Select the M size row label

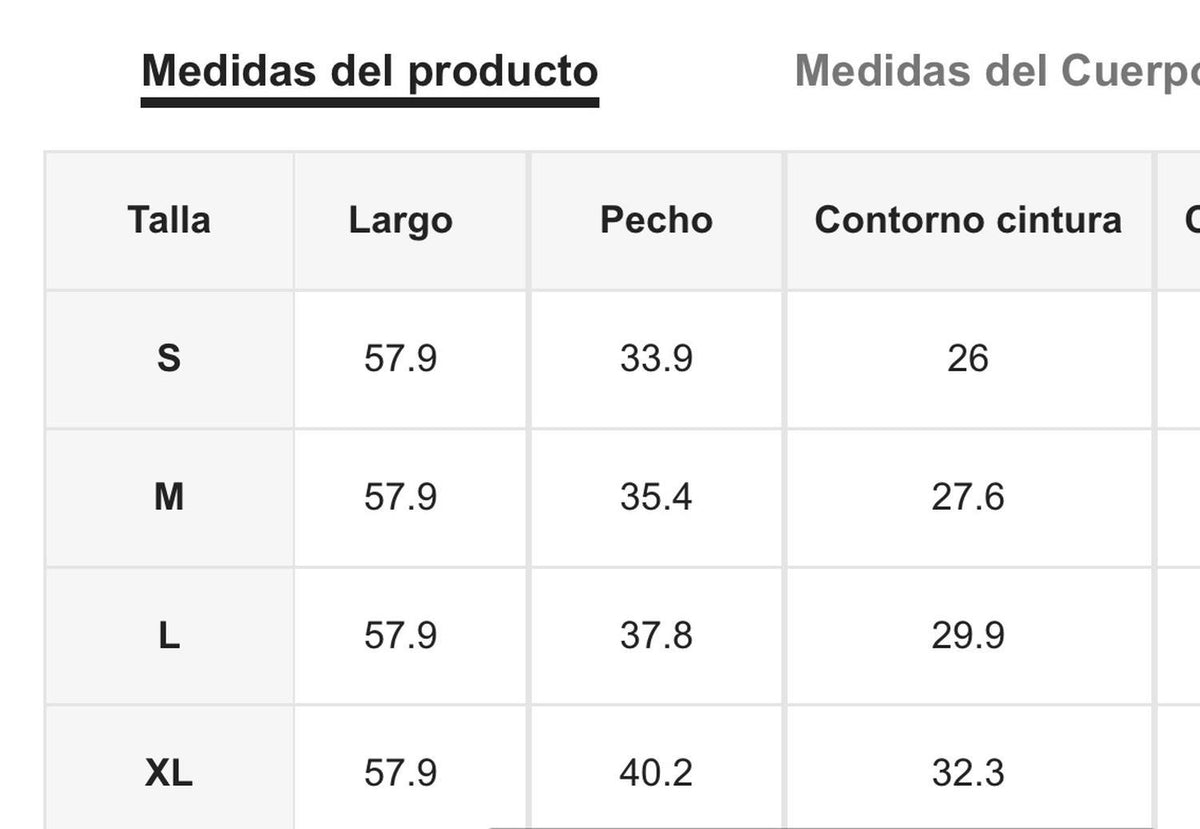169,496
